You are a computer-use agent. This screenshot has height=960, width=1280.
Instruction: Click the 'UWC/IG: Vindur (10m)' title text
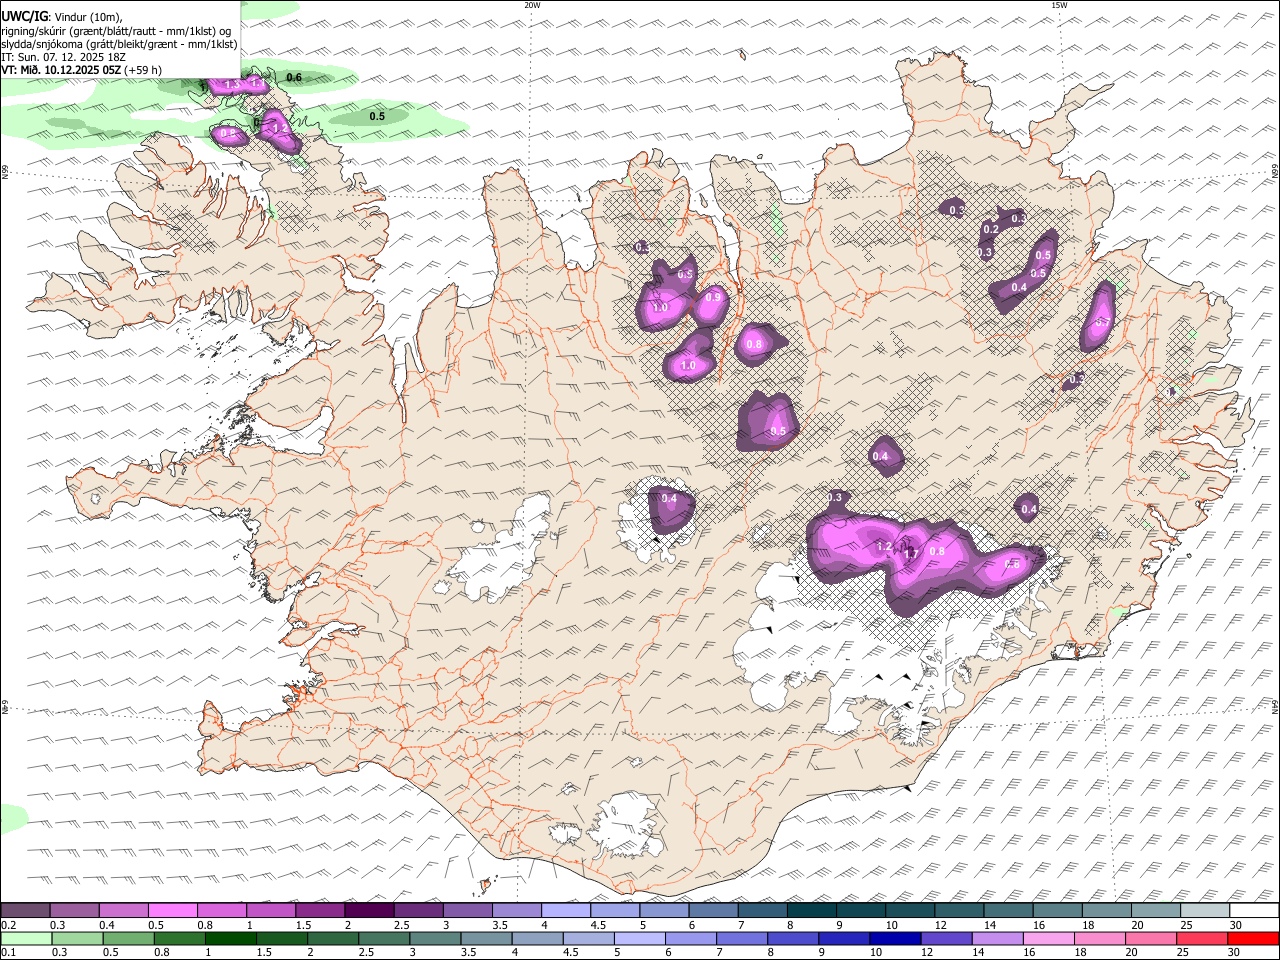[x=61, y=16]
